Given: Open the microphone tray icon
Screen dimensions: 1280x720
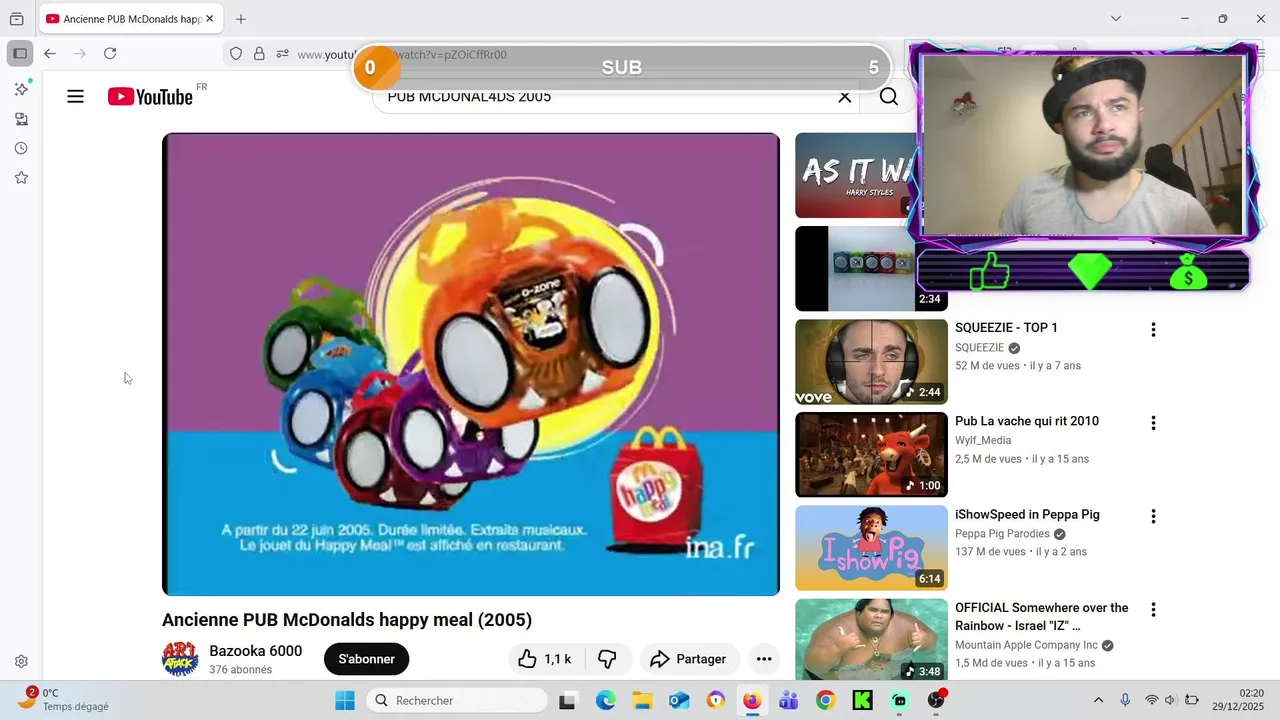Looking at the screenshot, I should click(1125, 700).
